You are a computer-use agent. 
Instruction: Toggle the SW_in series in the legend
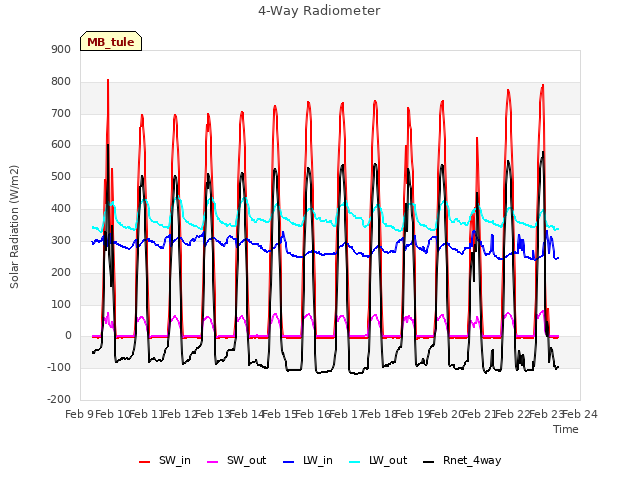tap(165, 460)
